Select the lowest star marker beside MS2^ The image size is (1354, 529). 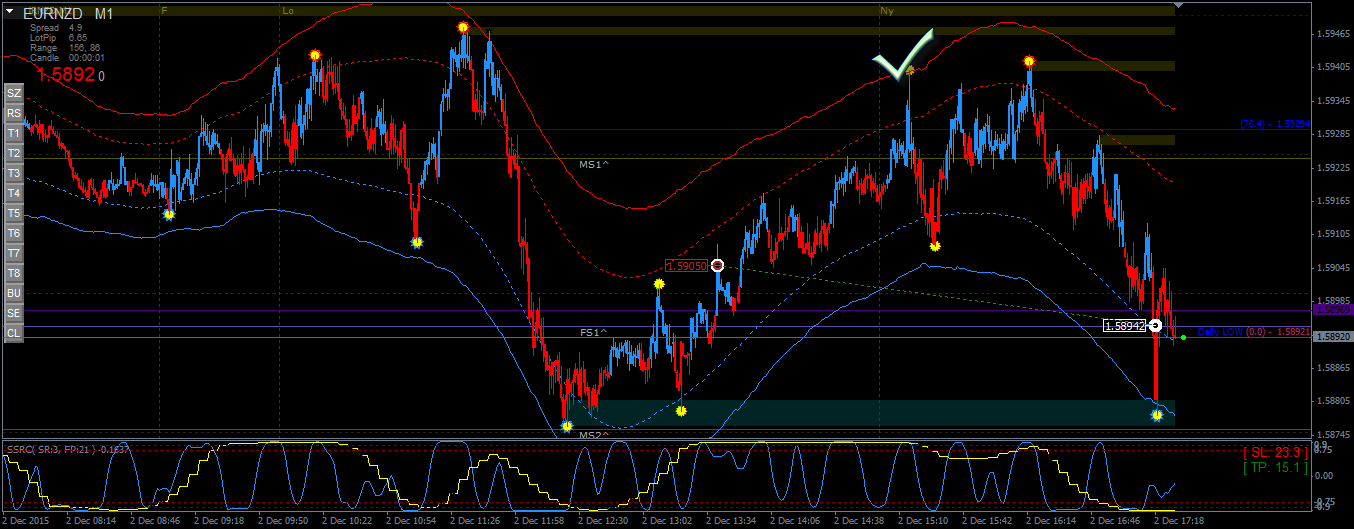[x=567, y=426]
